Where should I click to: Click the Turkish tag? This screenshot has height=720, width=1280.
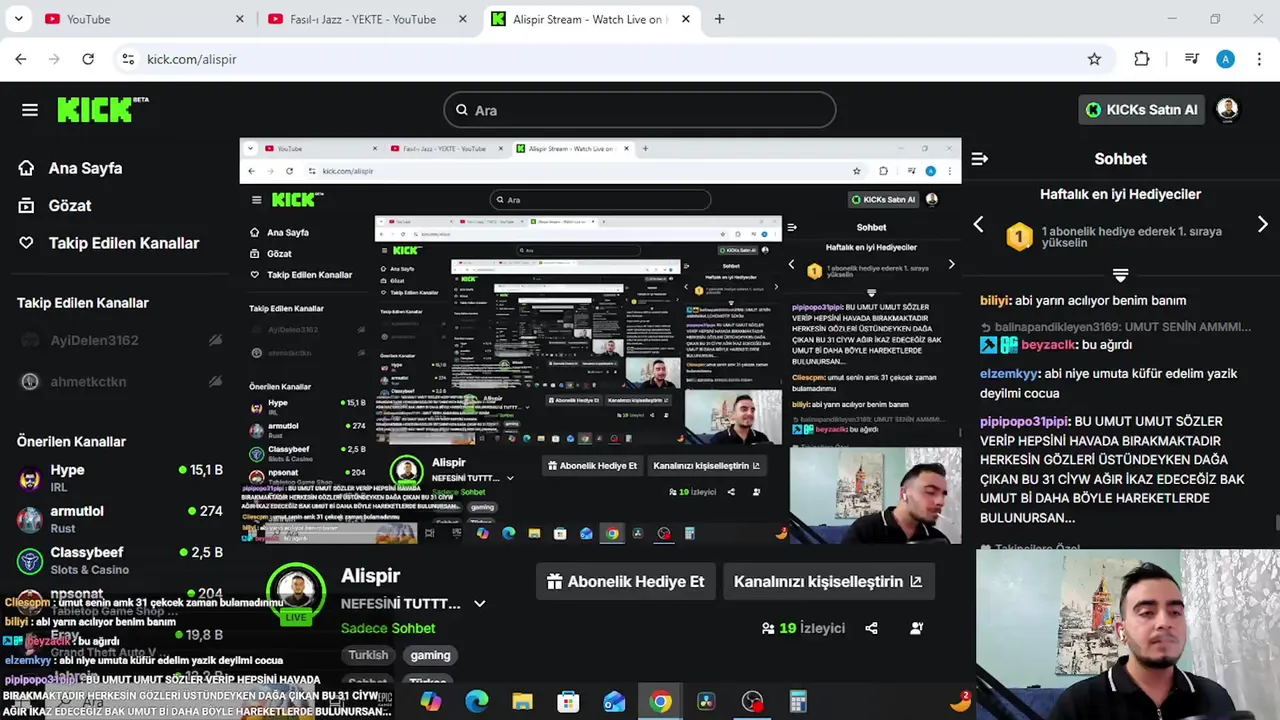pos(368,655)
